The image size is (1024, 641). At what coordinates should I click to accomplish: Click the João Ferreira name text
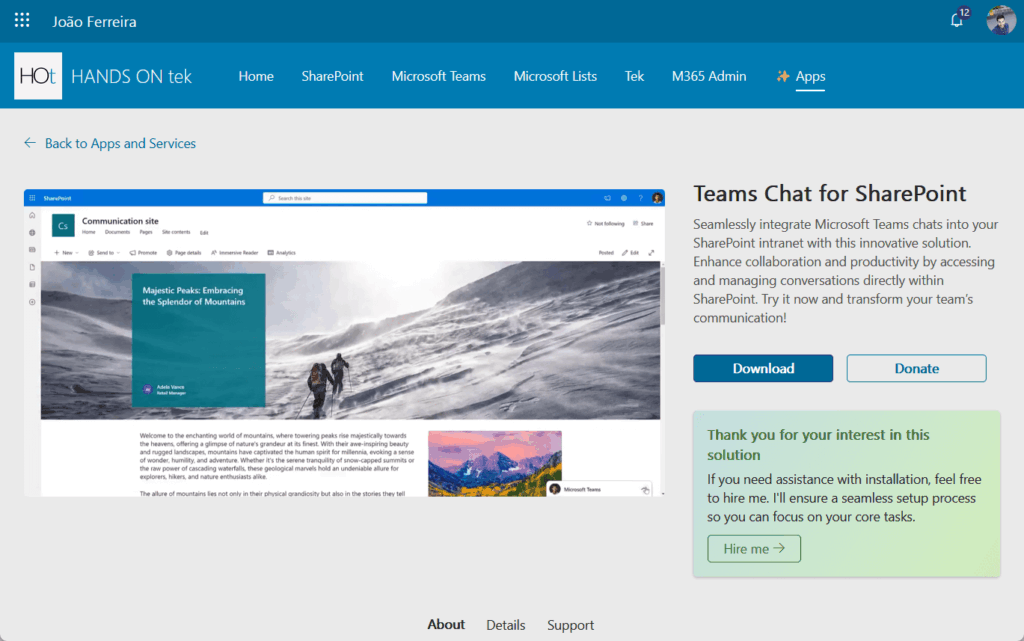pos(95,22)
